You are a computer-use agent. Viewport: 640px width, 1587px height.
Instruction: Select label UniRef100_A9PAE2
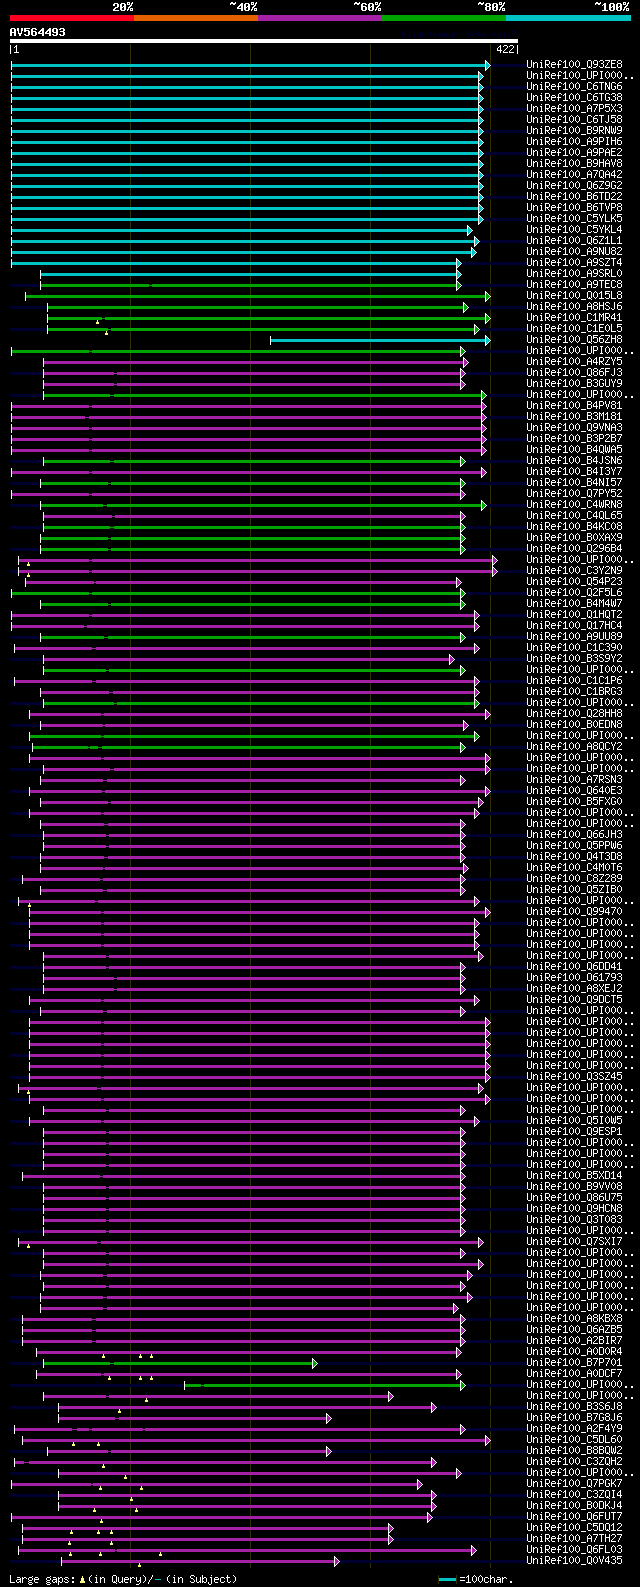[x=574, y=153]
